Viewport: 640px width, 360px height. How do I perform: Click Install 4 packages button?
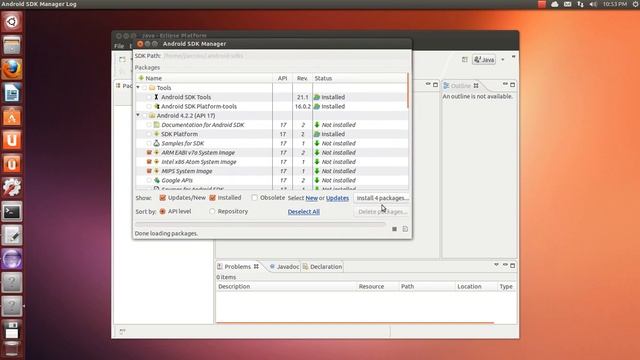pos(382,198)
